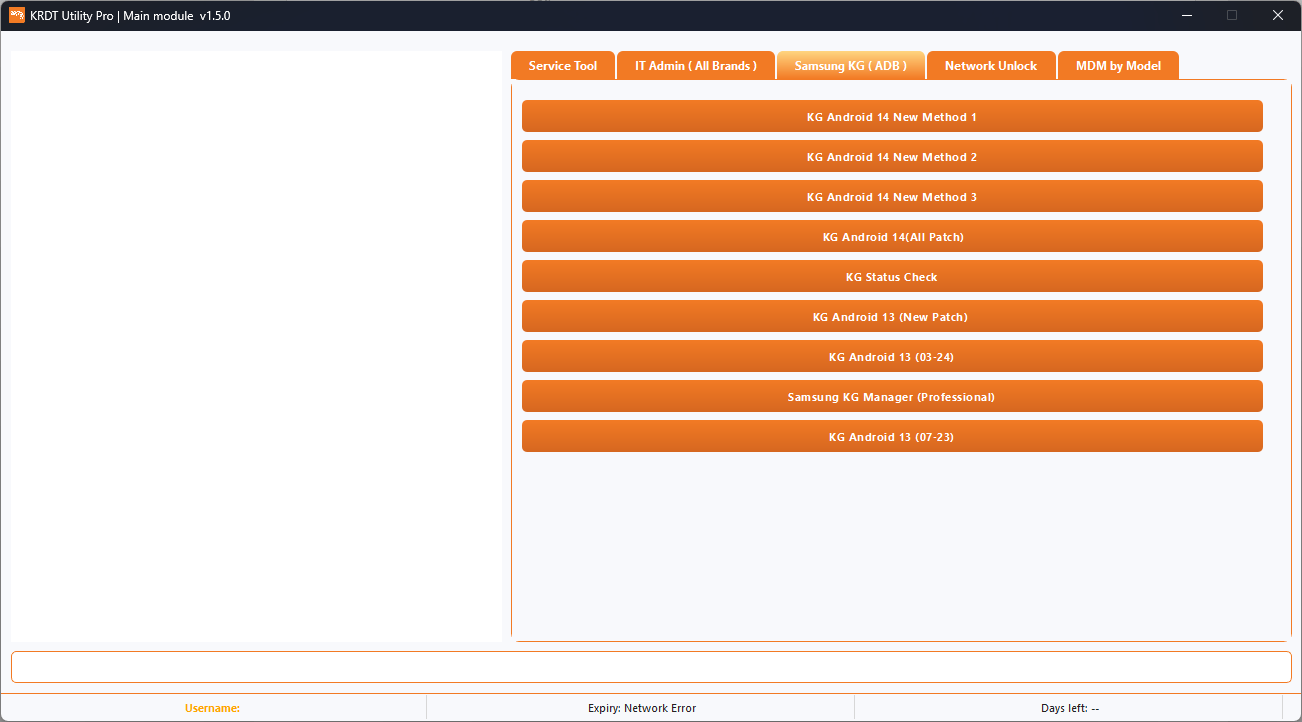Click the Username field in status bar
Image resolution: width=1302 pixels, height=722 pixels.
coord(212,708)
